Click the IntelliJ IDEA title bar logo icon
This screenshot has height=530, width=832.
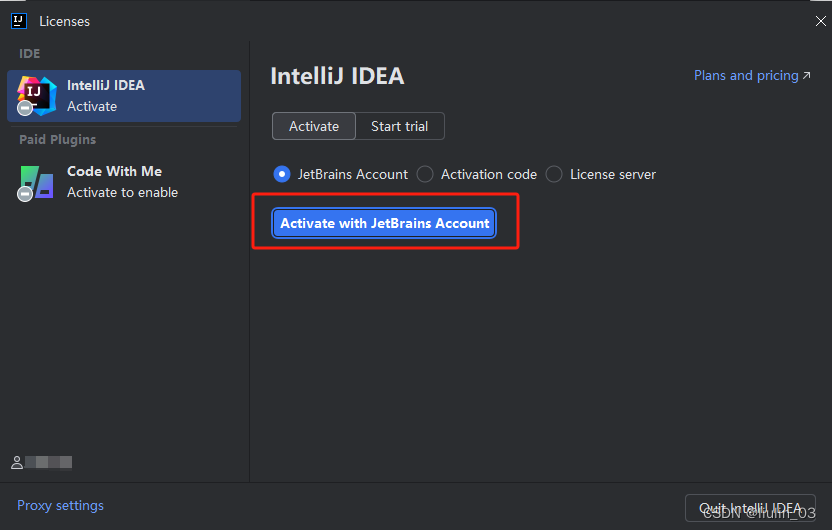click(x=19, y=21)
